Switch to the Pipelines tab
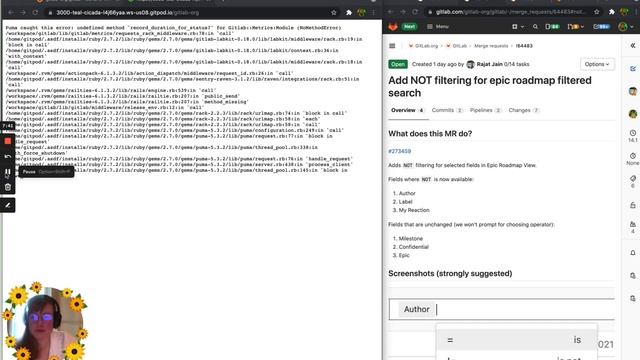 (485, 110)
